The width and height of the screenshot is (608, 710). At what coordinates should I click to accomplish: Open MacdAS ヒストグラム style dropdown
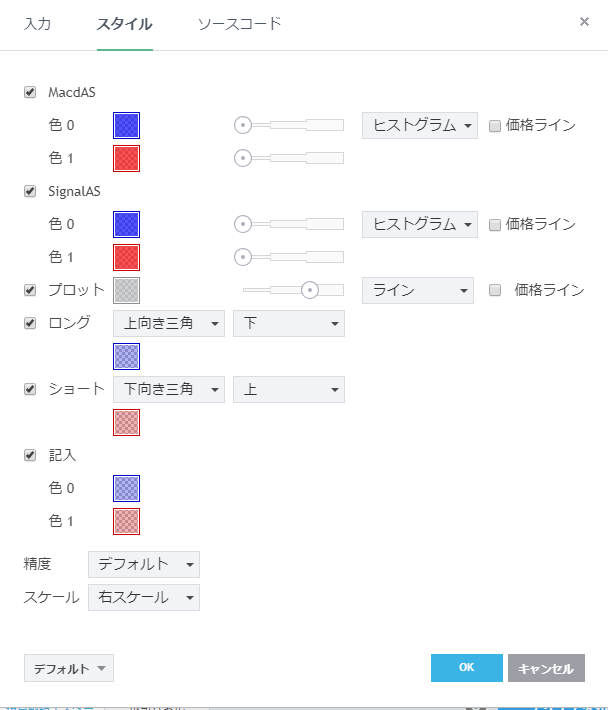tap(419, 125)
